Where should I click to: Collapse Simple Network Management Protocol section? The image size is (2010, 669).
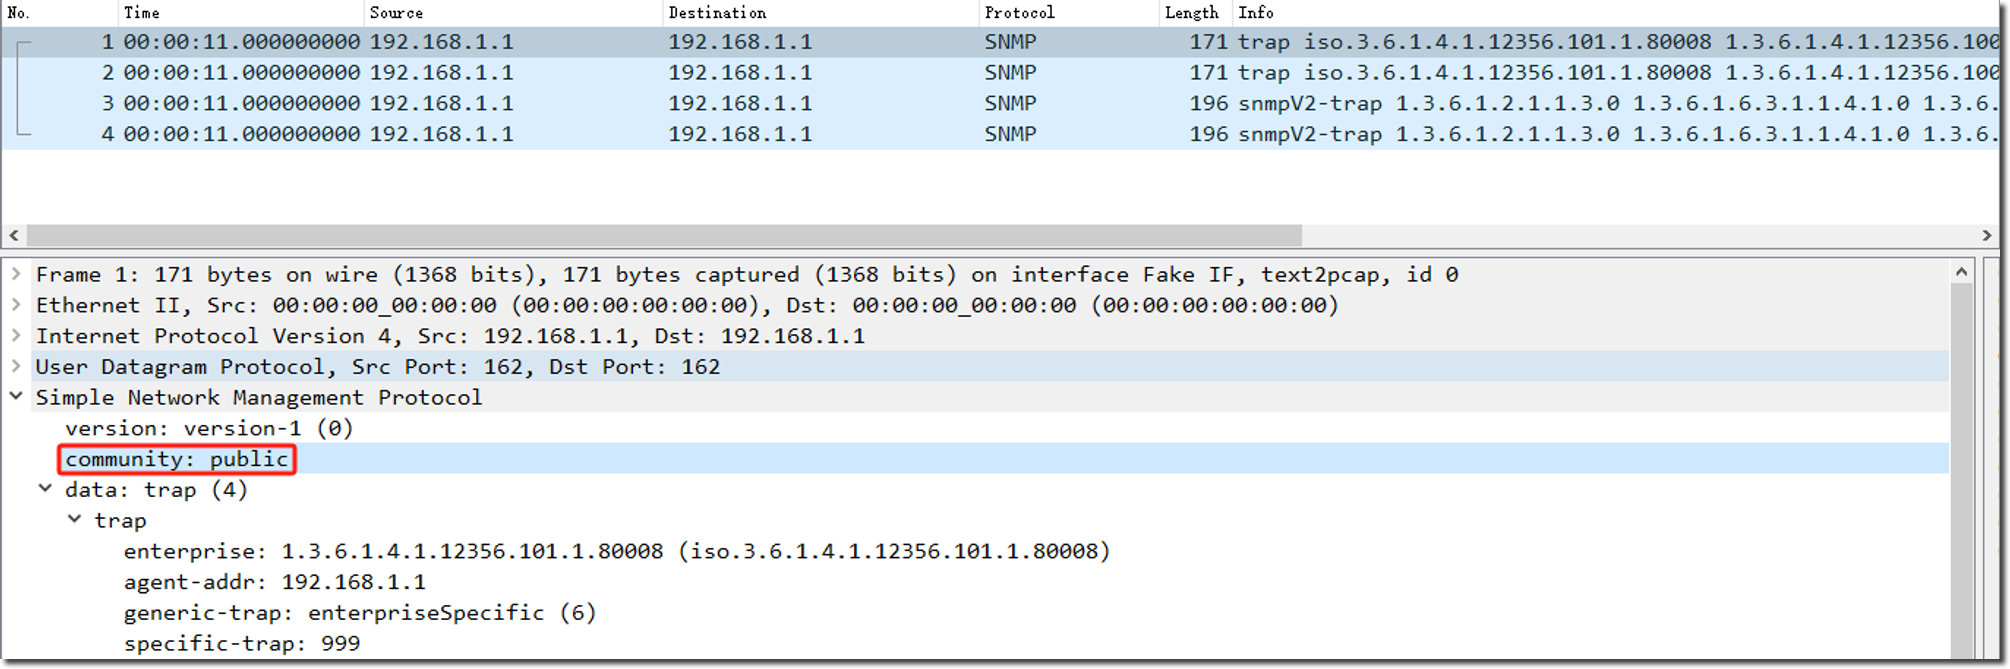(16, 397)
